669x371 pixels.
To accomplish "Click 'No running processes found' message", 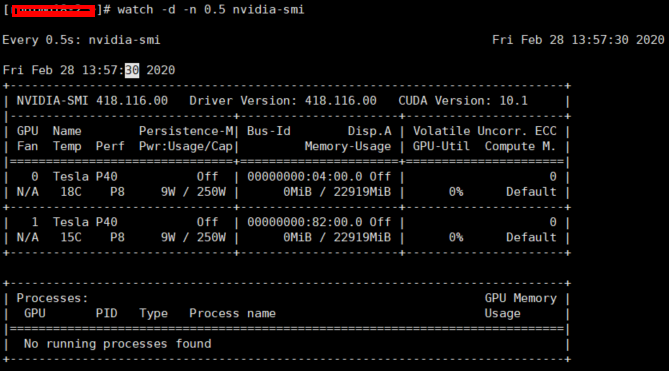I will click(117, 344).
